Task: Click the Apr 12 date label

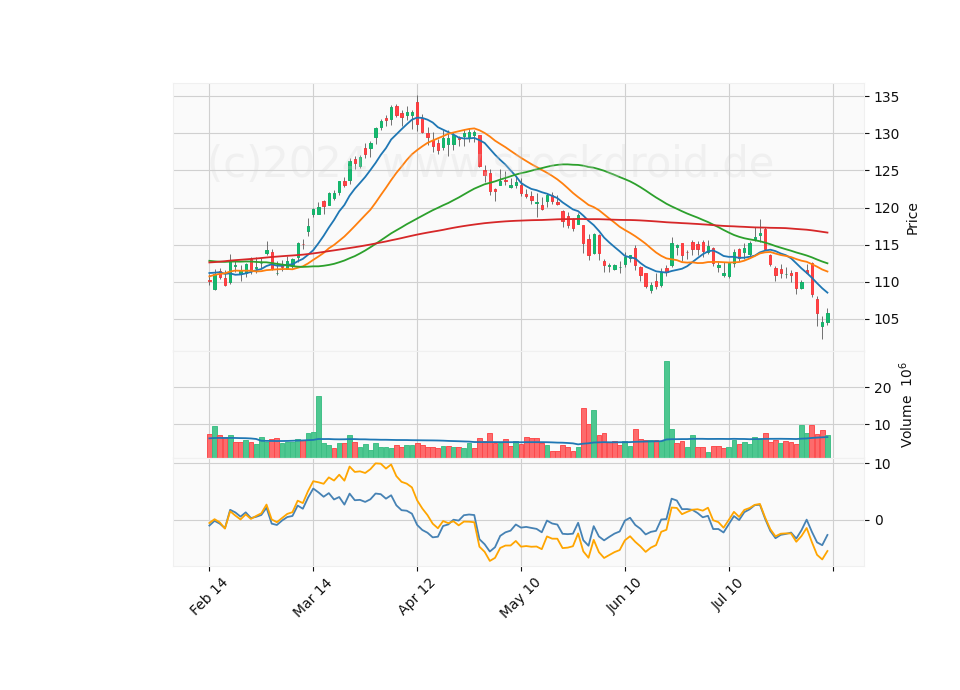Action: coord(416,596)
